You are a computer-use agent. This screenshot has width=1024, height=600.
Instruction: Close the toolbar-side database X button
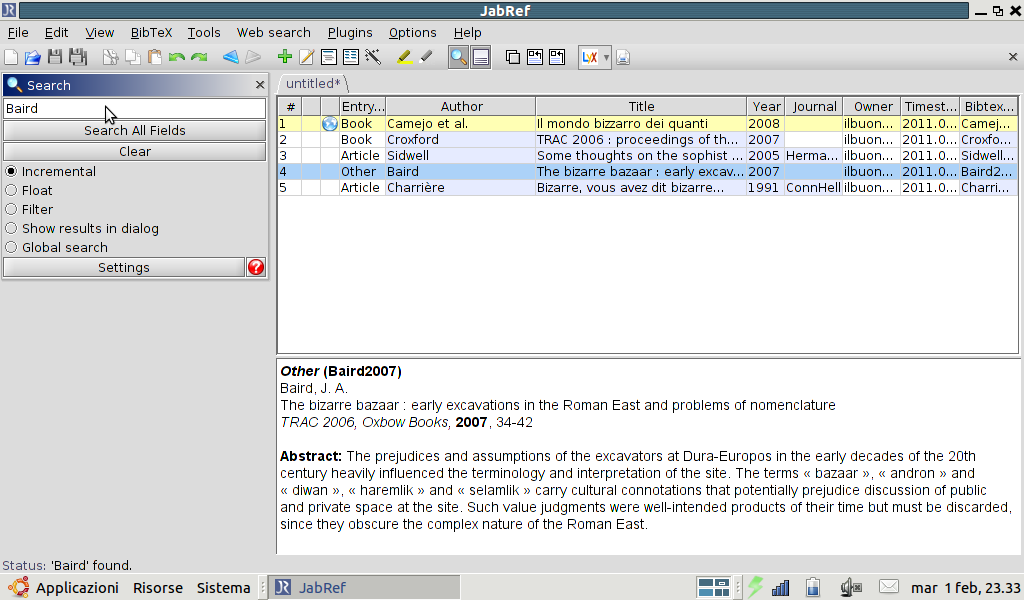coord(1013,57)
